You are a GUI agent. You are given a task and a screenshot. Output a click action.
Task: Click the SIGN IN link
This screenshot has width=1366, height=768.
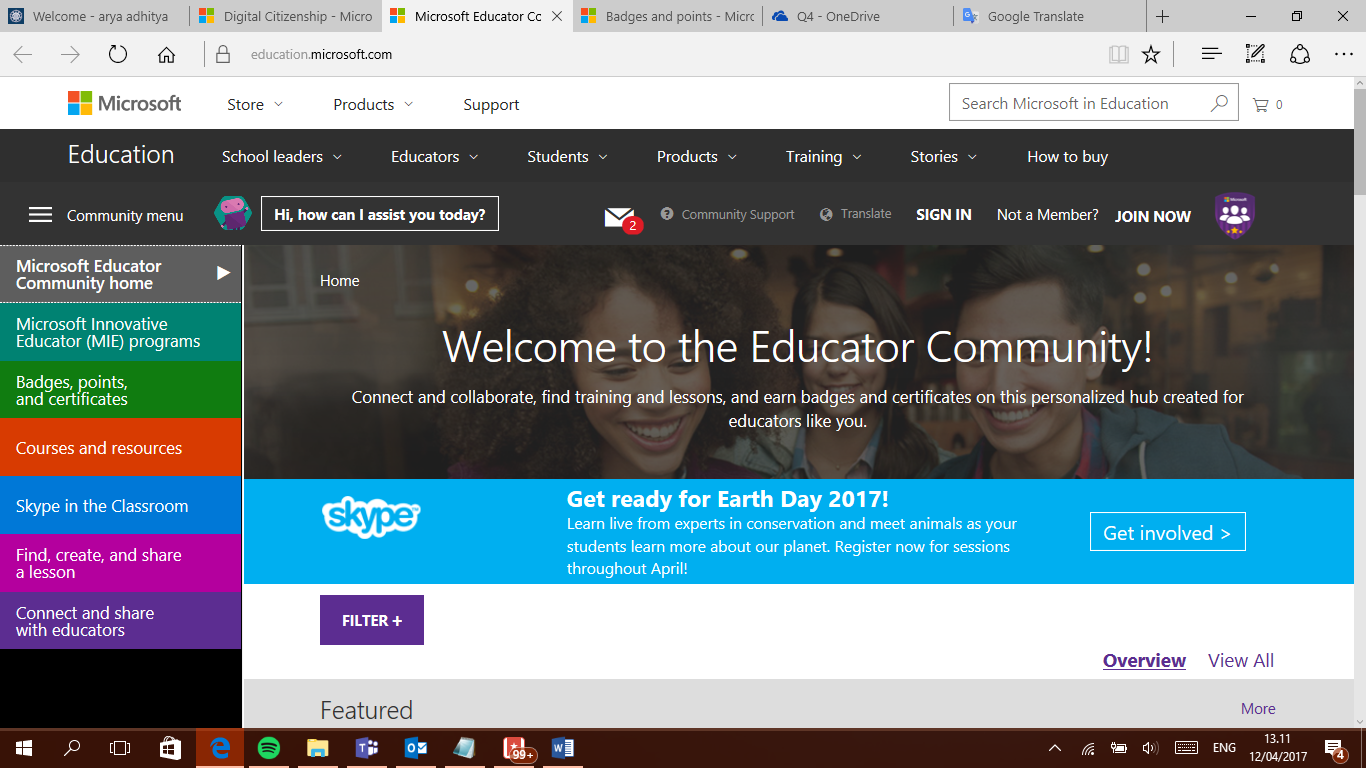tap(944, 215)
